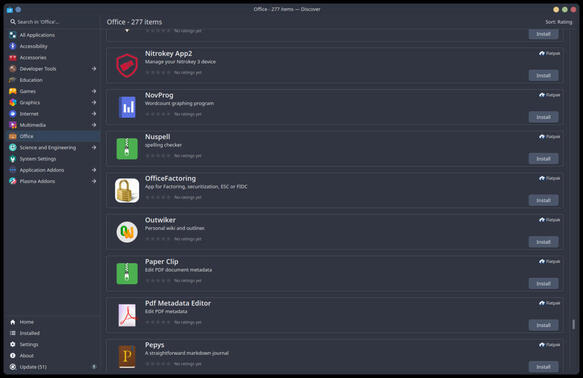
Task: Expand the Games subcategories arrow
Action: click(94, 91)
